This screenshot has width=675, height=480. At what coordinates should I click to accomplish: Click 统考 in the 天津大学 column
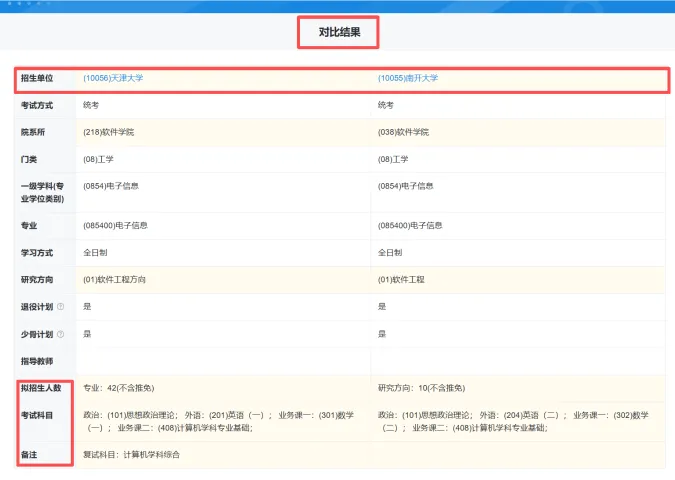click(91, 105)
